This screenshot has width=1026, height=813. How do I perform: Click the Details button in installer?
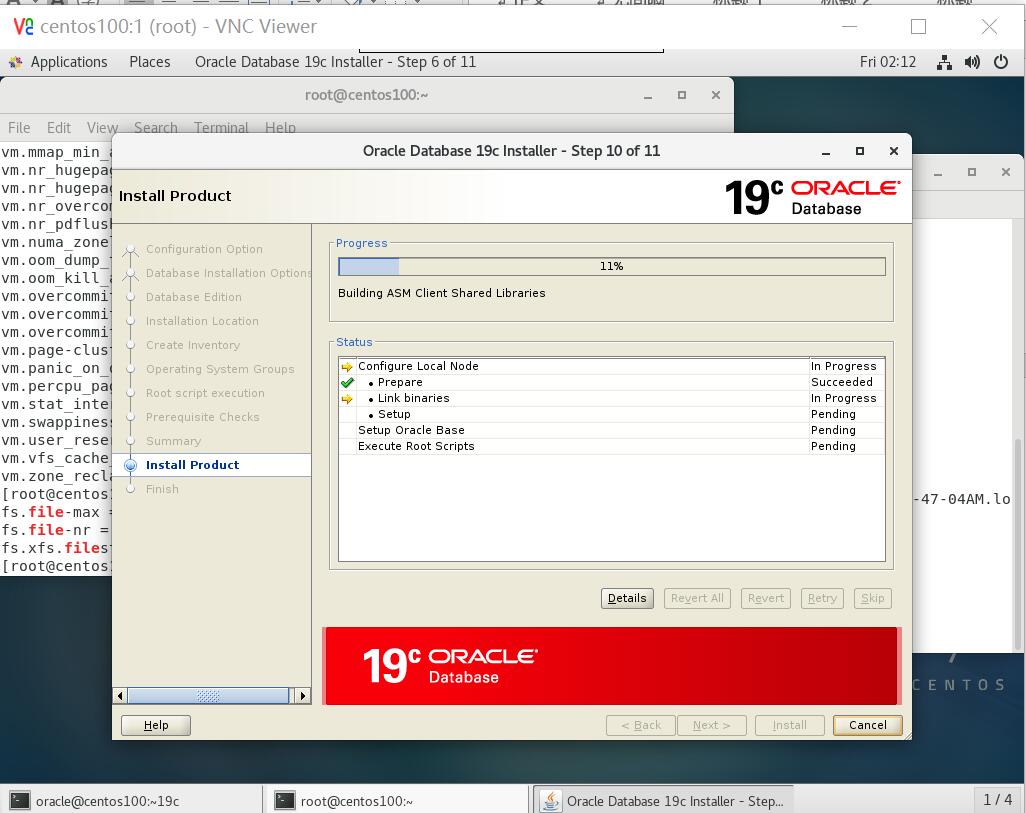point(627,598)
